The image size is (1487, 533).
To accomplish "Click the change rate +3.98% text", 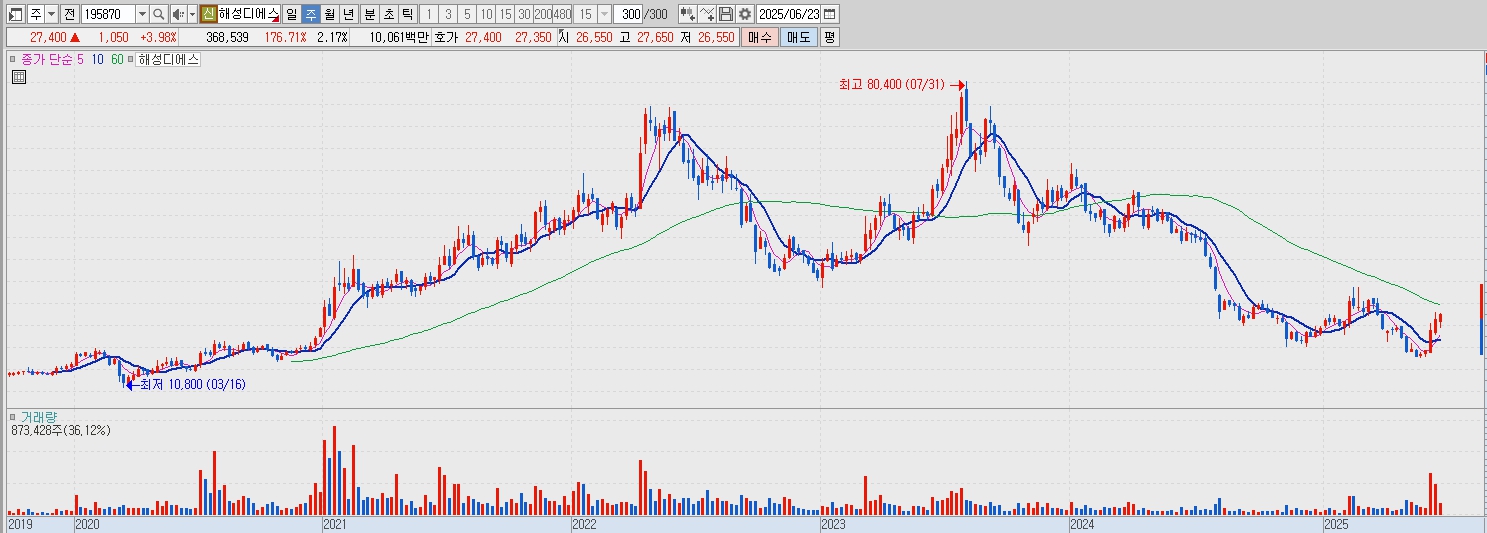I will click(x=158, y=37).
